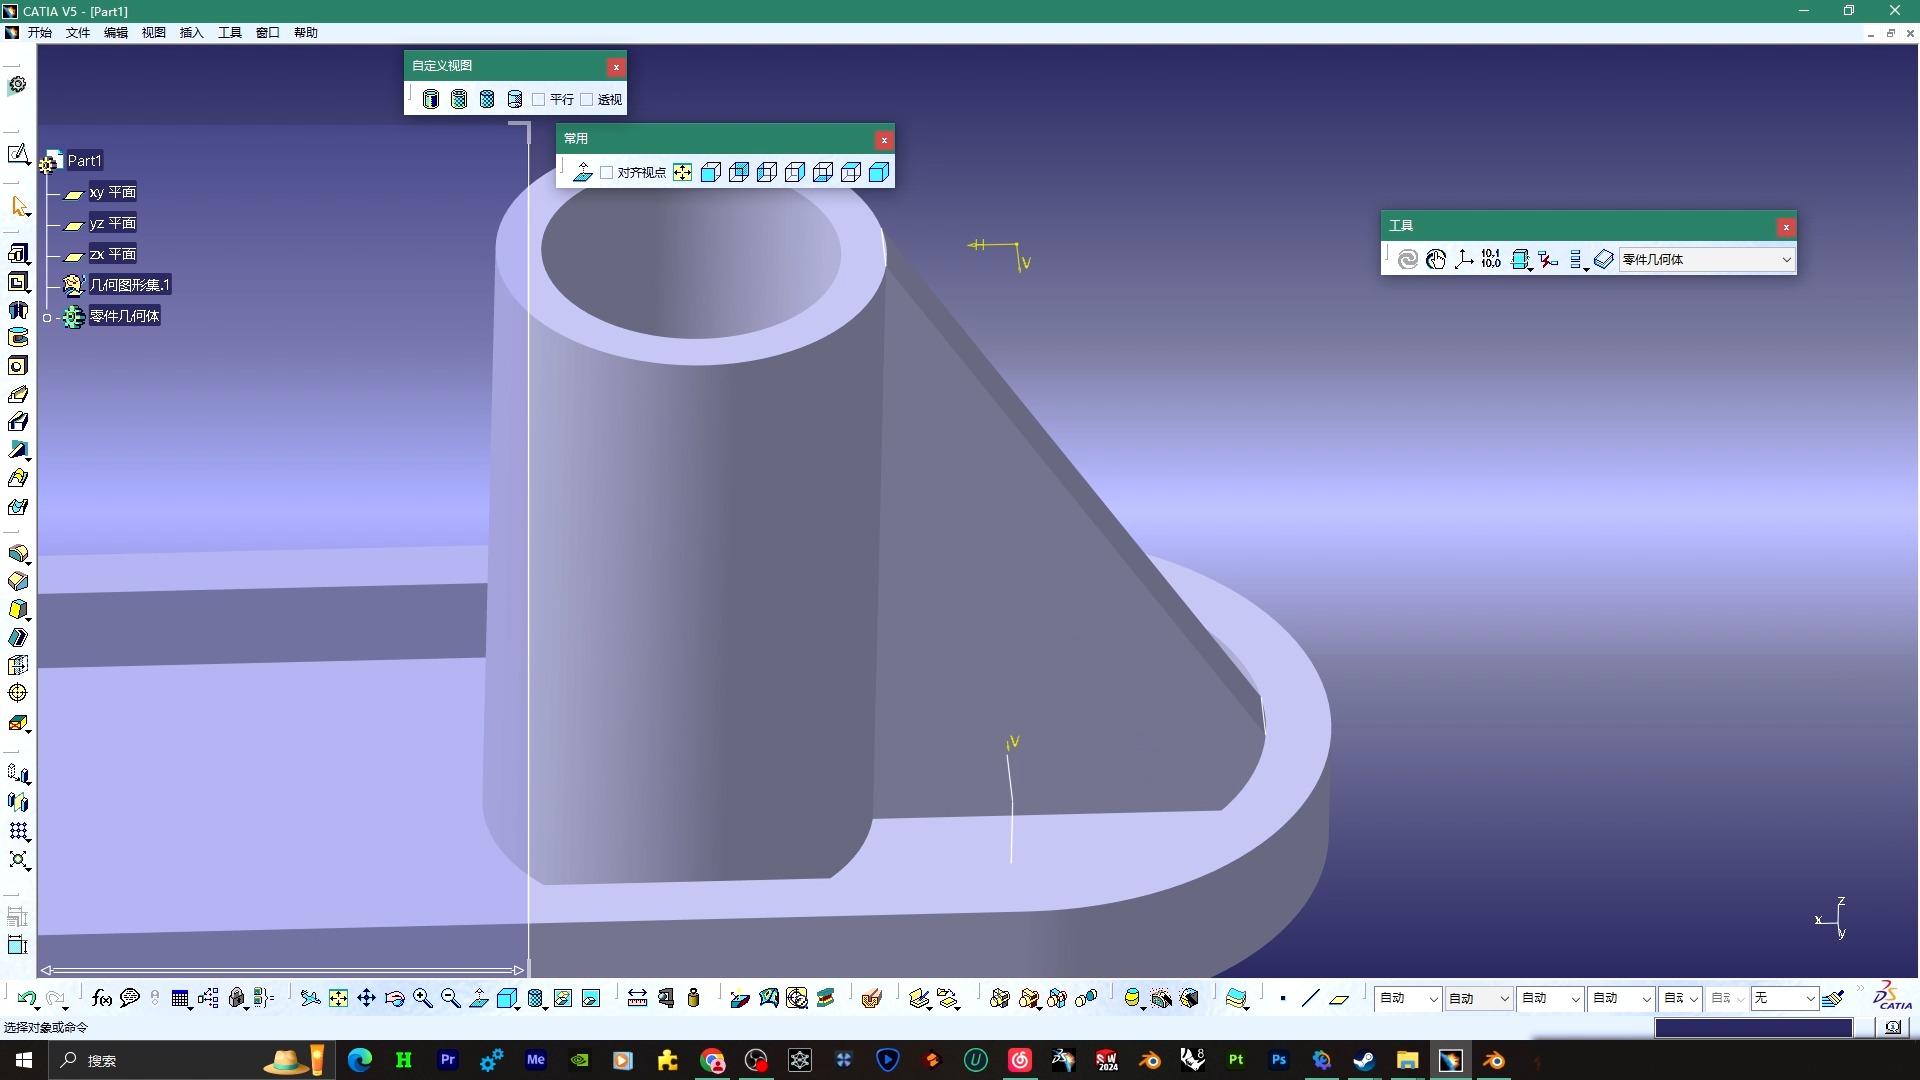Viewport: 1920px width, 1080px height.
Task: Click the Fly mode airplane icon
Action: pyautogui.click(x=310, y=998)
